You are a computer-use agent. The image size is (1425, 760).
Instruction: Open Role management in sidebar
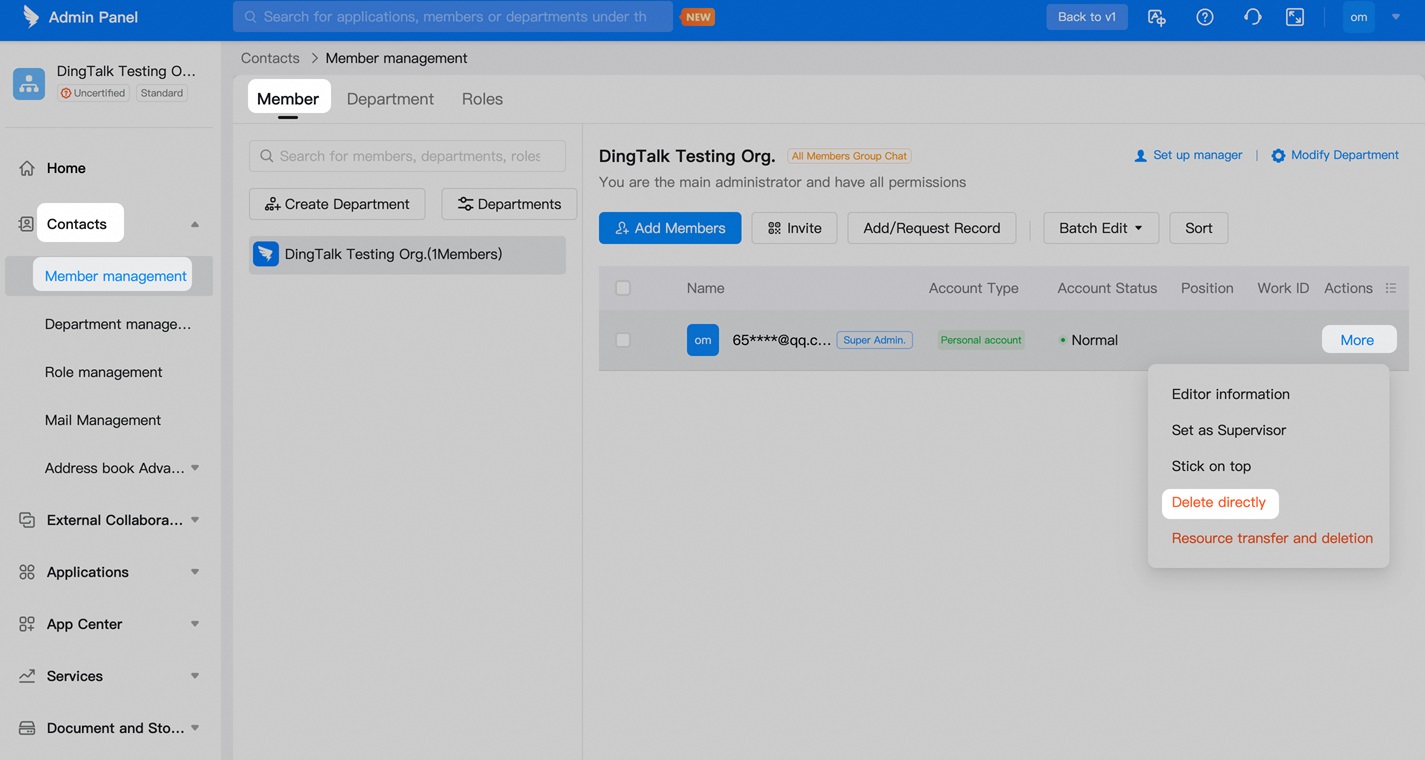(x=104, y=372)
